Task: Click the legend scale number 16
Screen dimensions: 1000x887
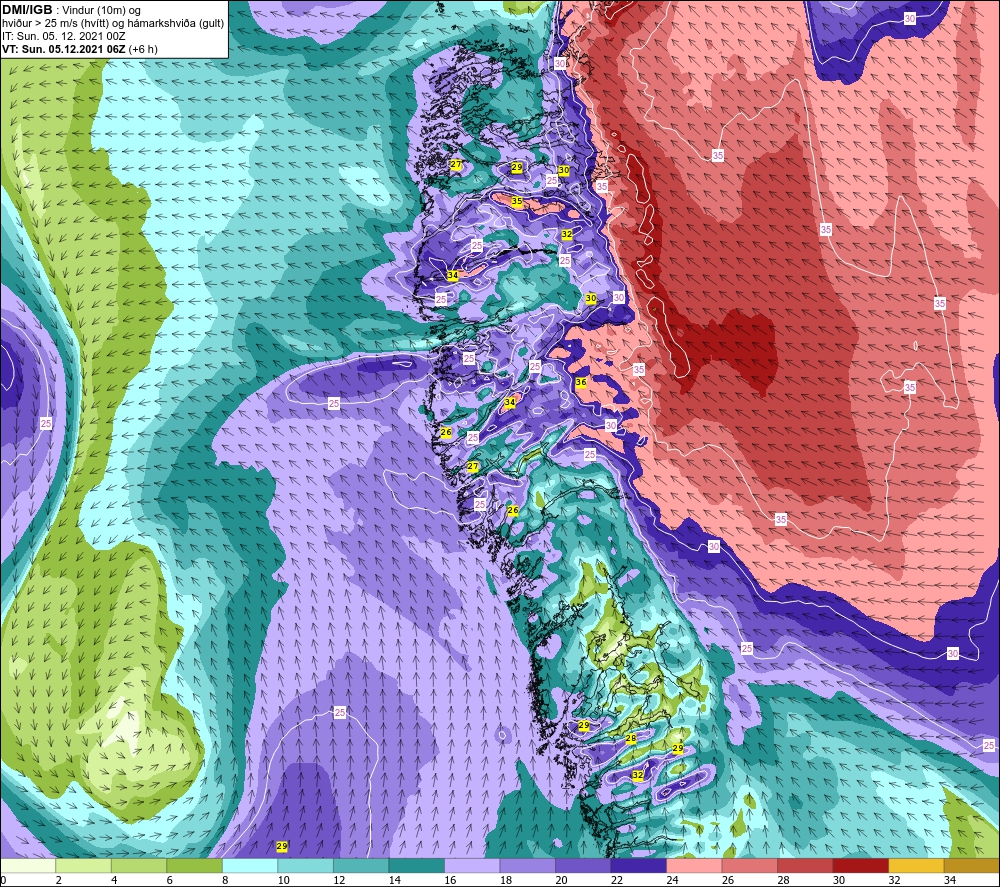Action: (450, 880)
